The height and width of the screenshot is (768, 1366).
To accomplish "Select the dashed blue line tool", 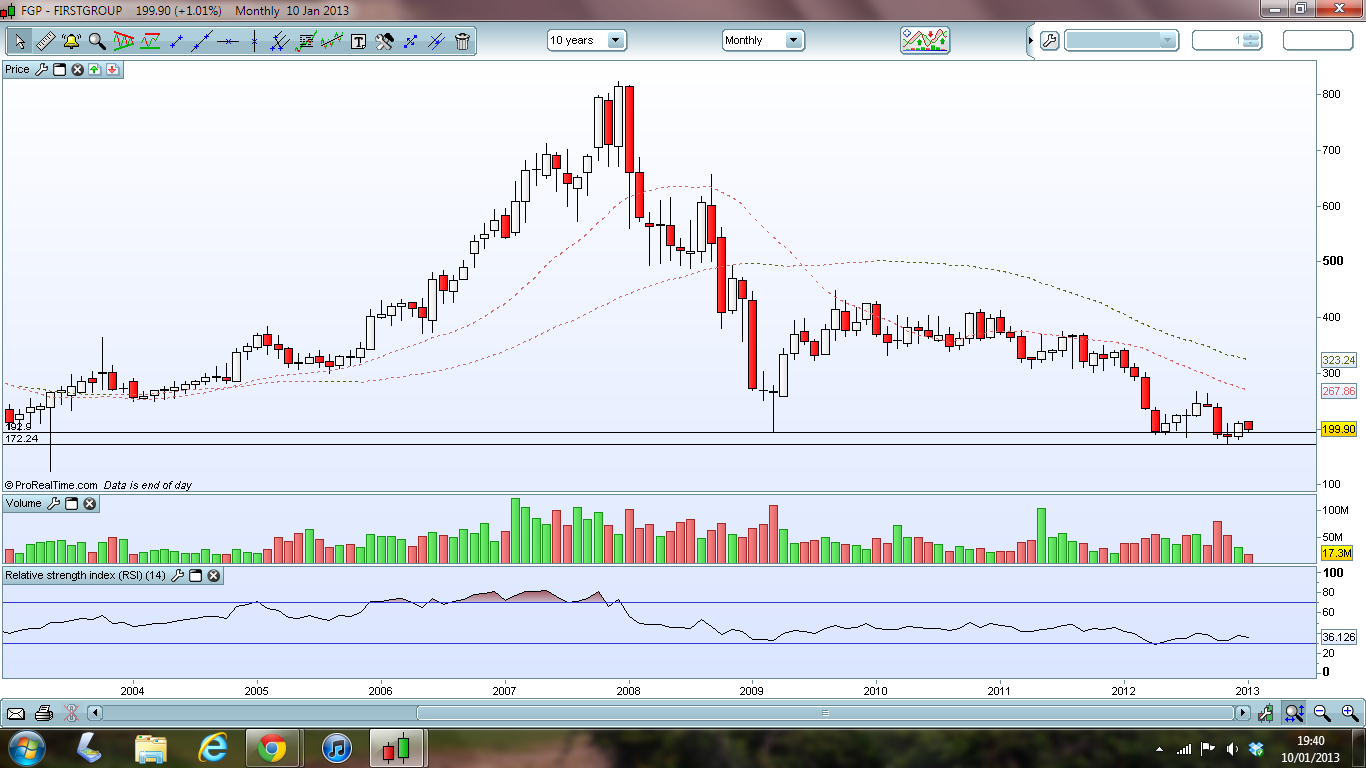I will coord(410,41).
